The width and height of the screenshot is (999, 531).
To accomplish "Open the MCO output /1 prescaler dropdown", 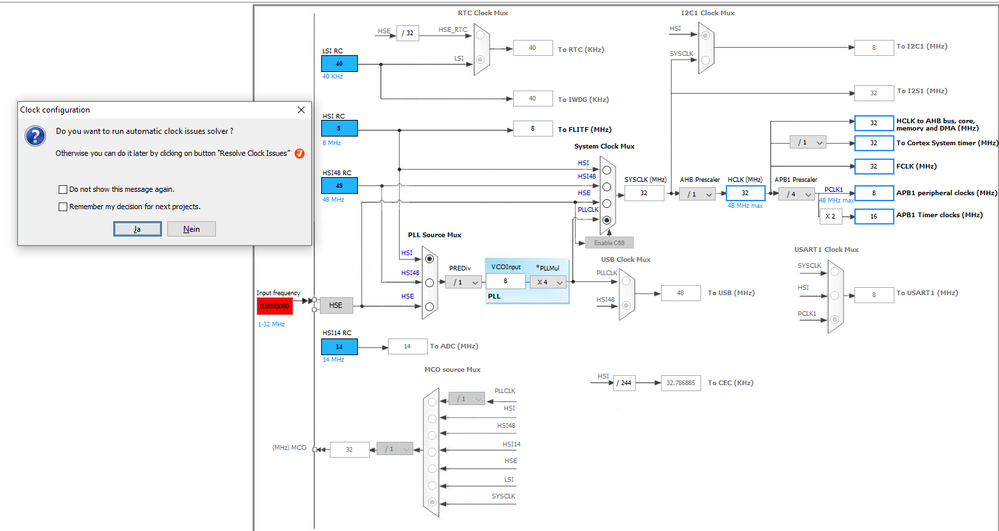I will pos(395,449).
